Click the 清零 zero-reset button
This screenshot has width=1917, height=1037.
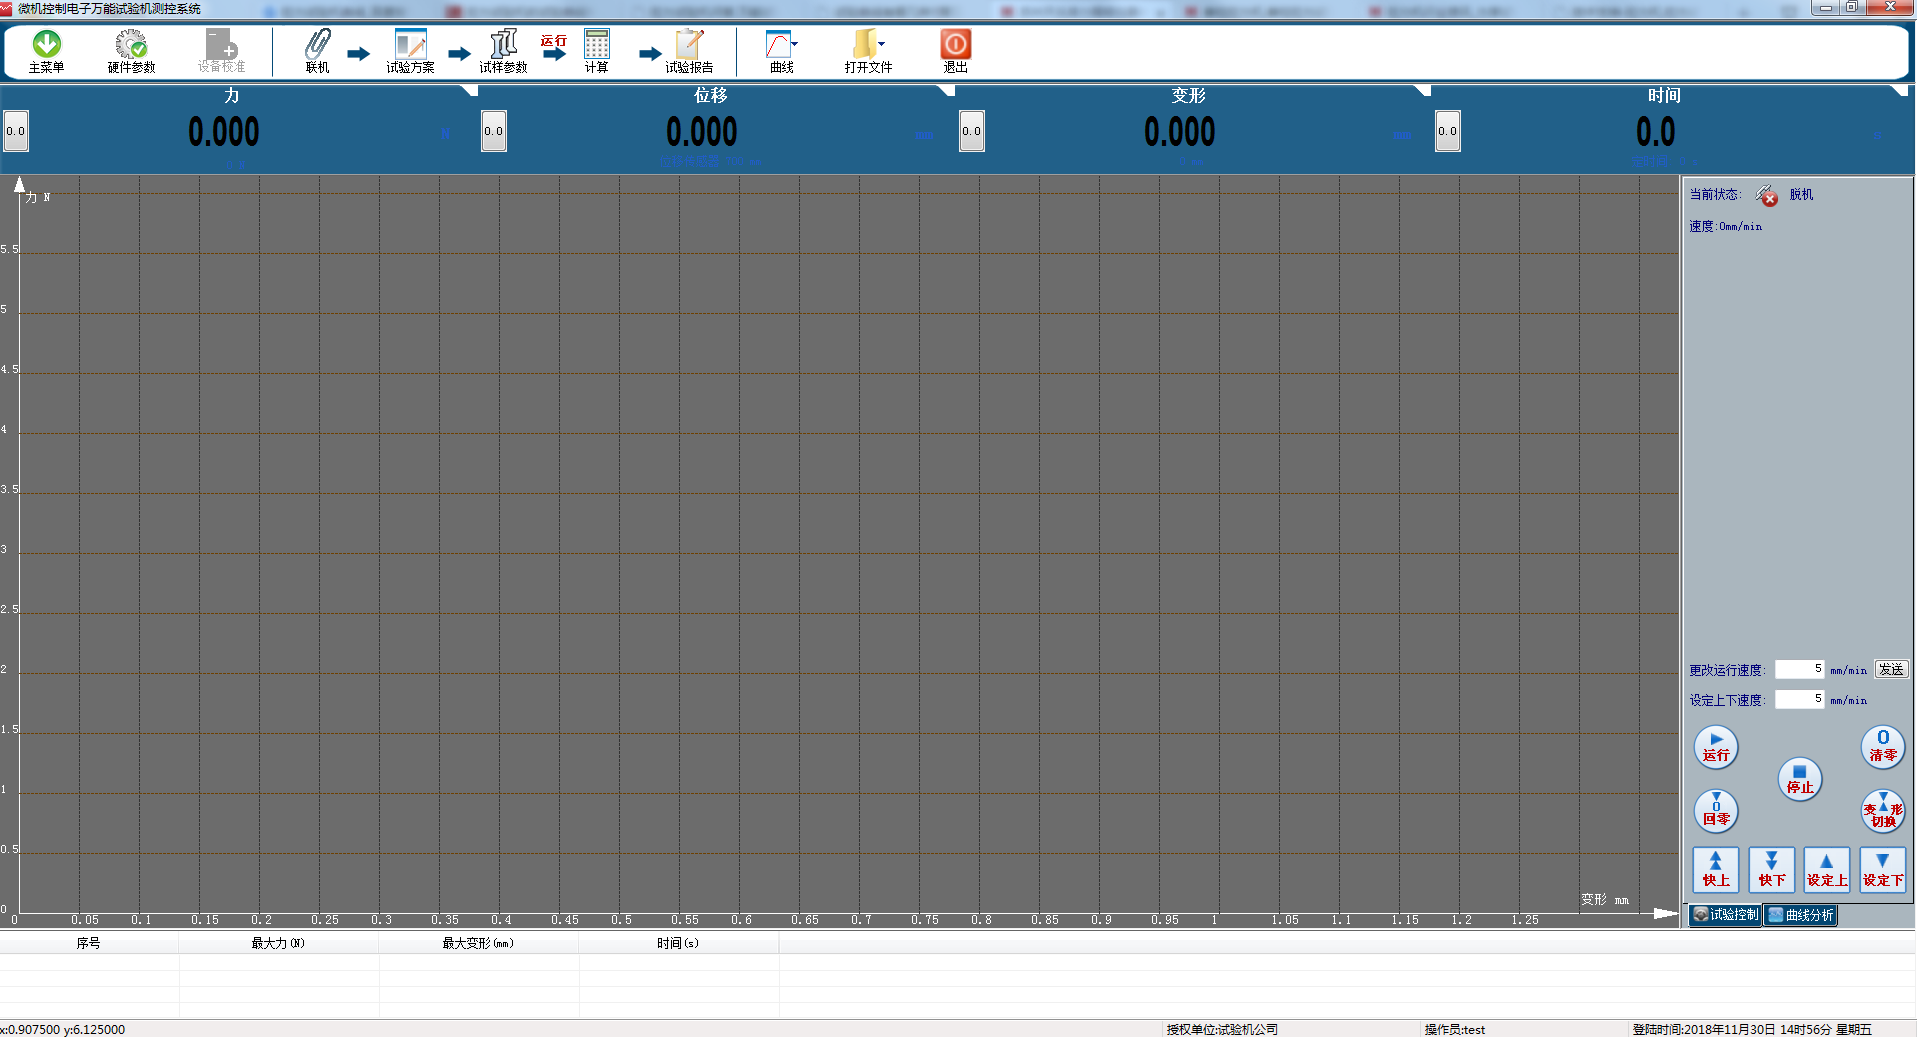point(1882,747)
